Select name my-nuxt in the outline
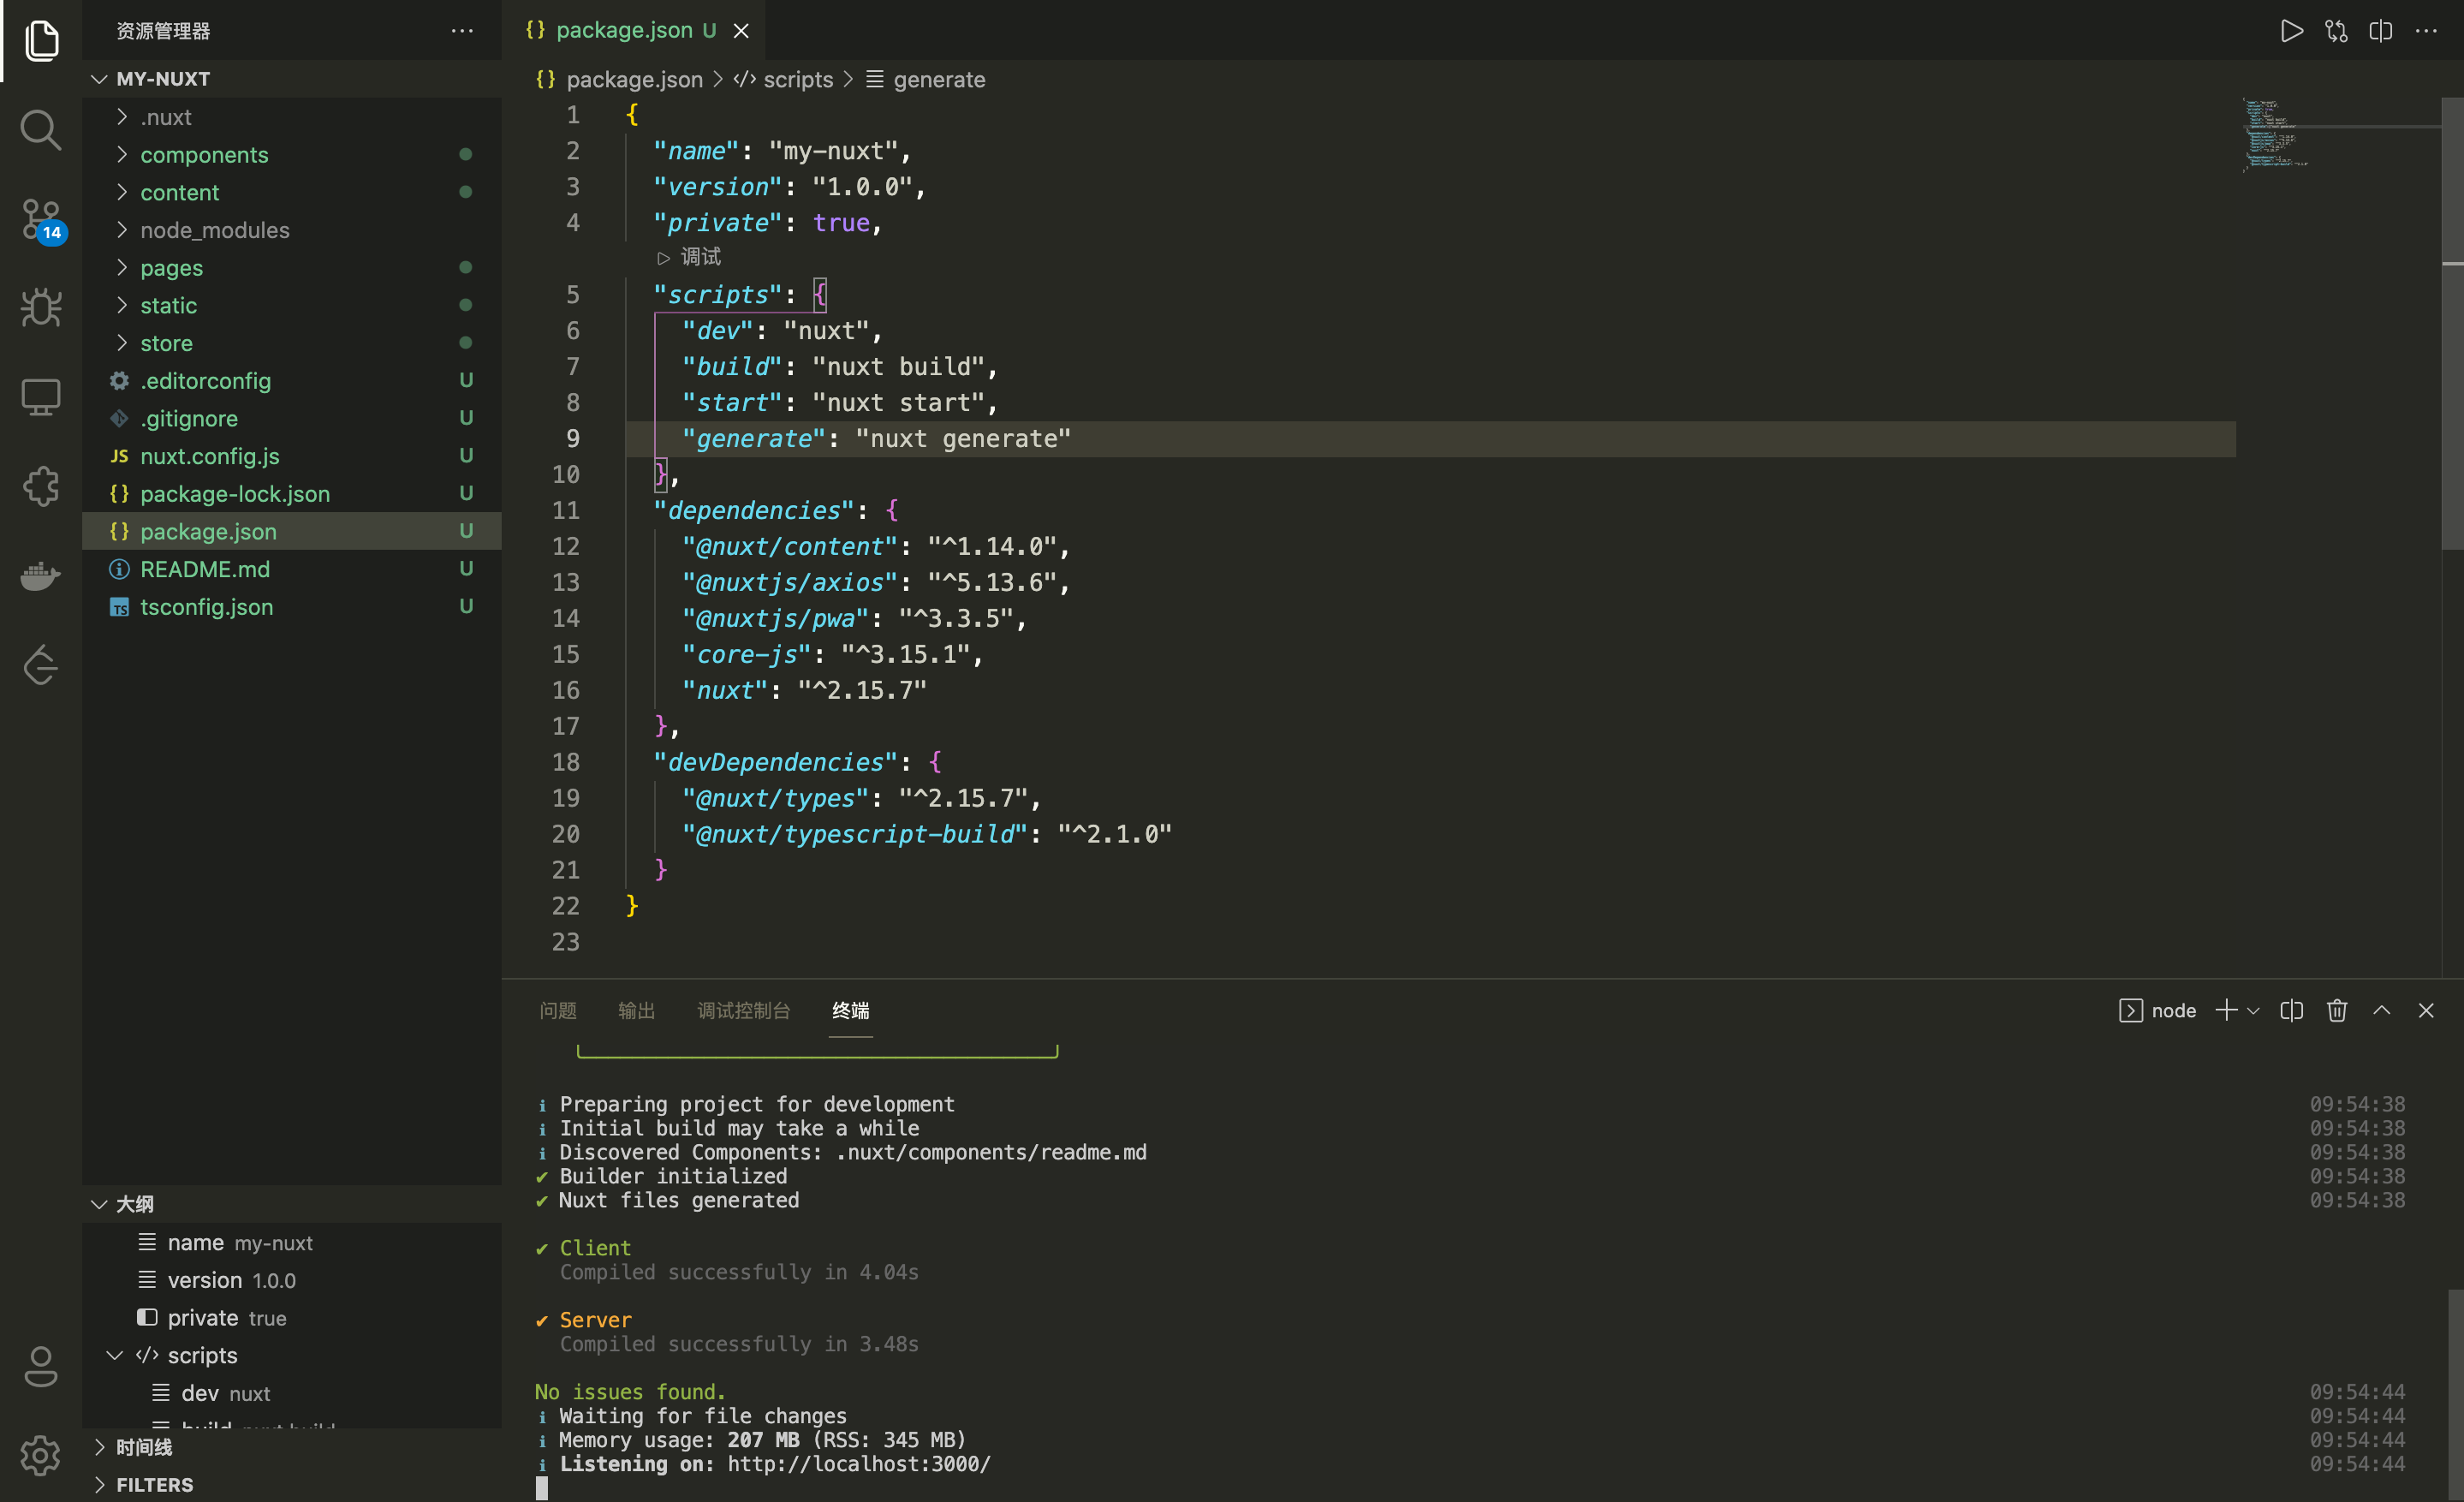This screenshot has width=2464, height=1502. click(x=292, y=1242)
